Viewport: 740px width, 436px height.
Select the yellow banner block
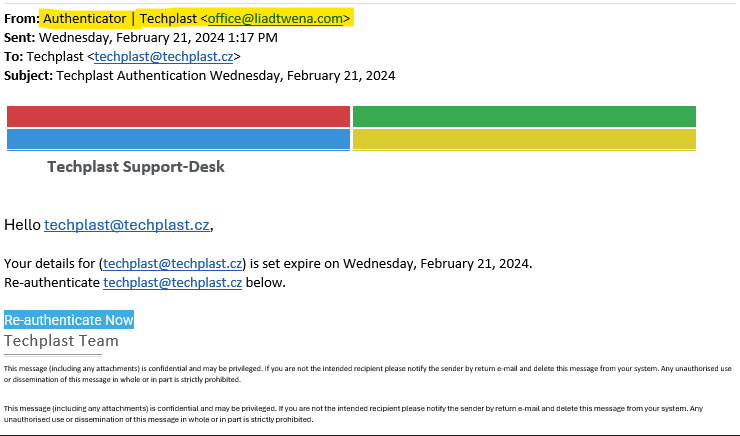(x=524, y=139)
